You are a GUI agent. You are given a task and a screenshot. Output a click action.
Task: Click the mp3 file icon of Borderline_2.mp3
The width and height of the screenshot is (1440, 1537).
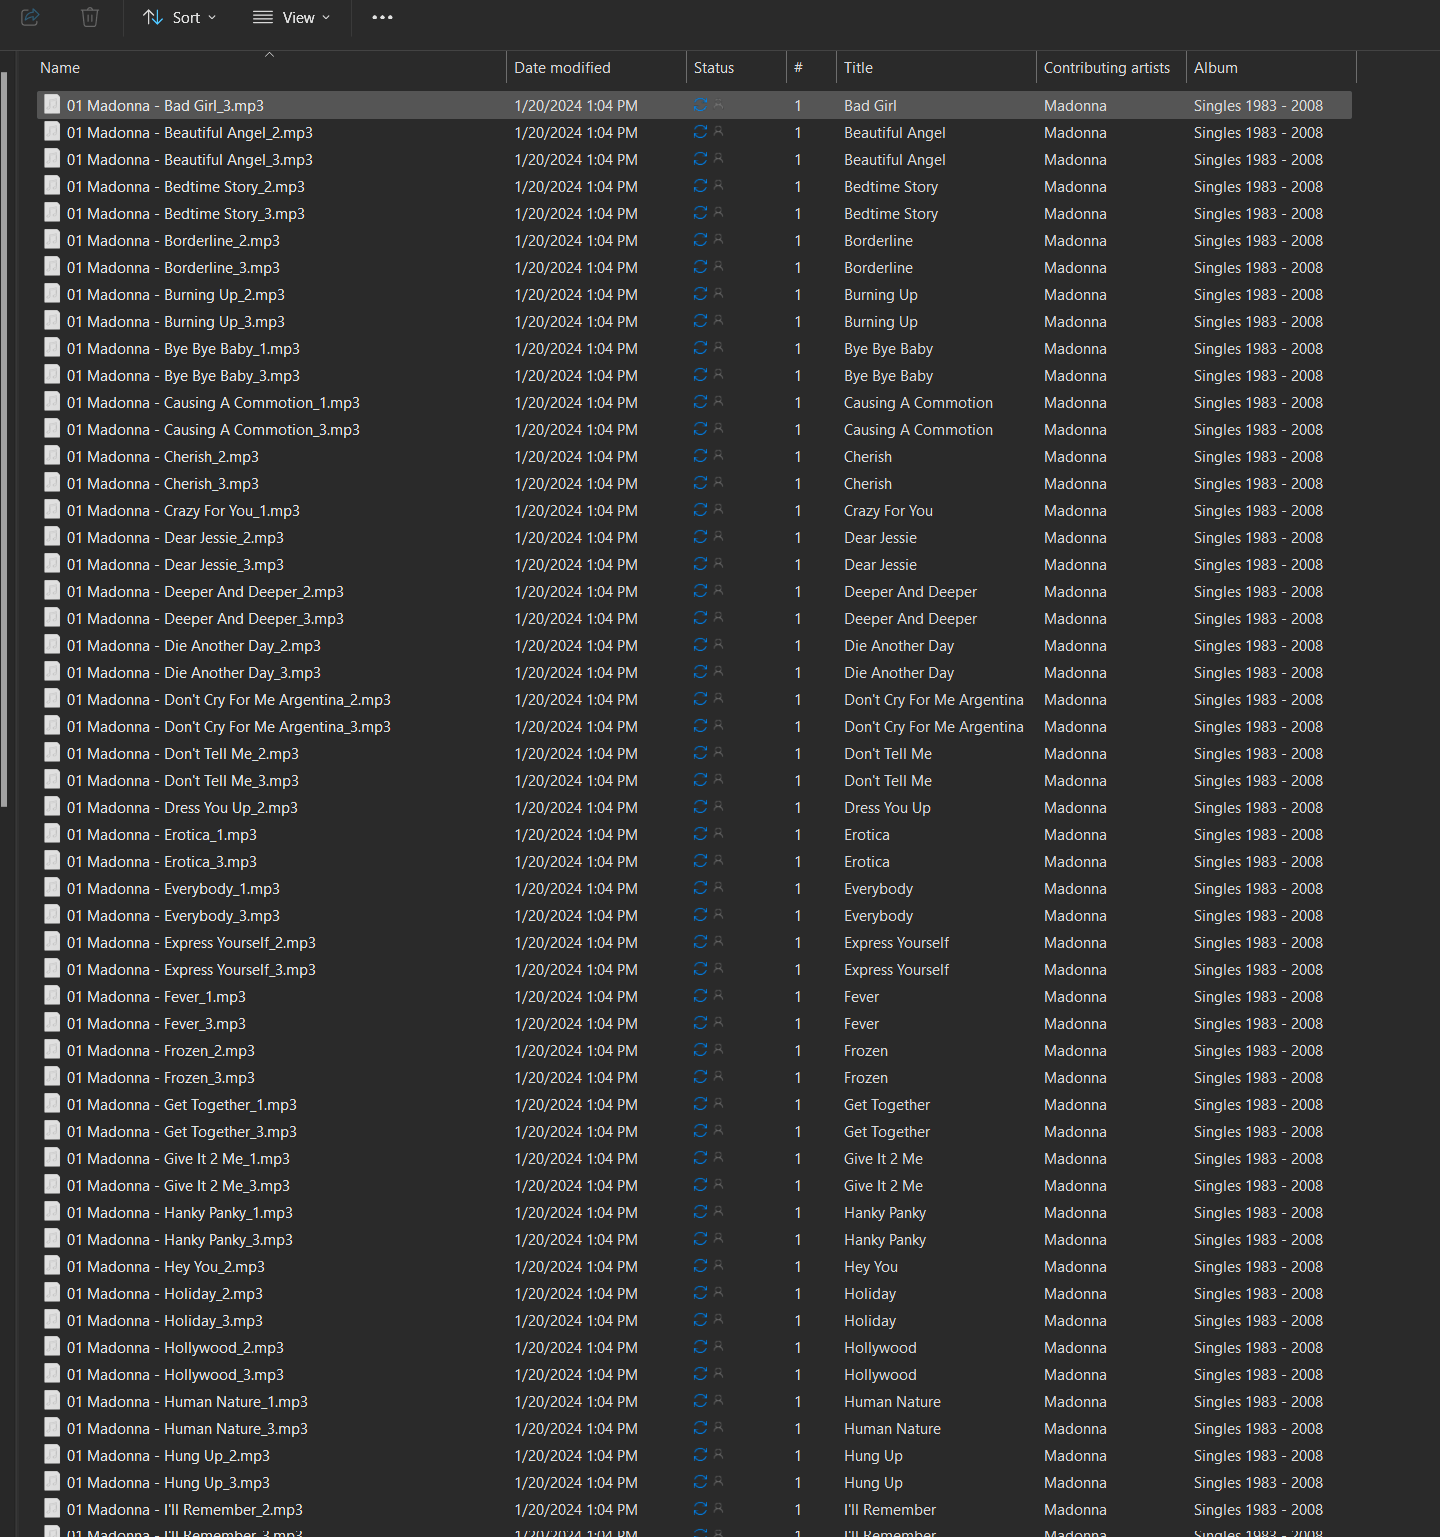(x=52, y=240)
